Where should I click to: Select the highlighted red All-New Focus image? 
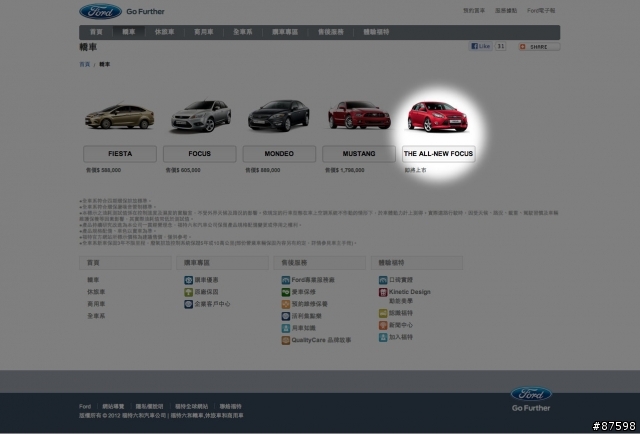[438, 117]
